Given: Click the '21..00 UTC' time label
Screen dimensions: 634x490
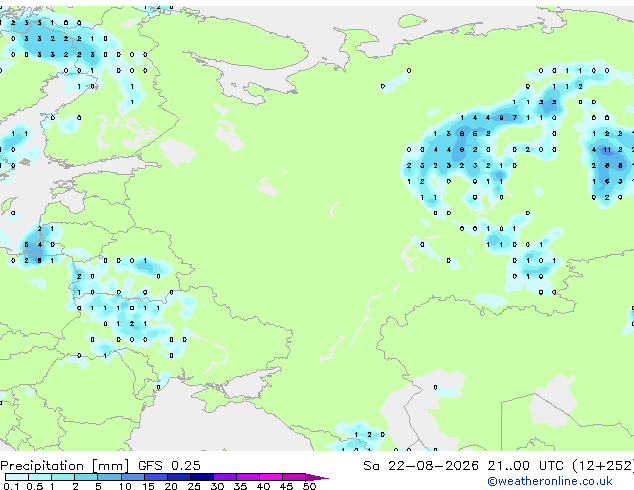Looking at the screenshot, I should [x=525, y=466].
